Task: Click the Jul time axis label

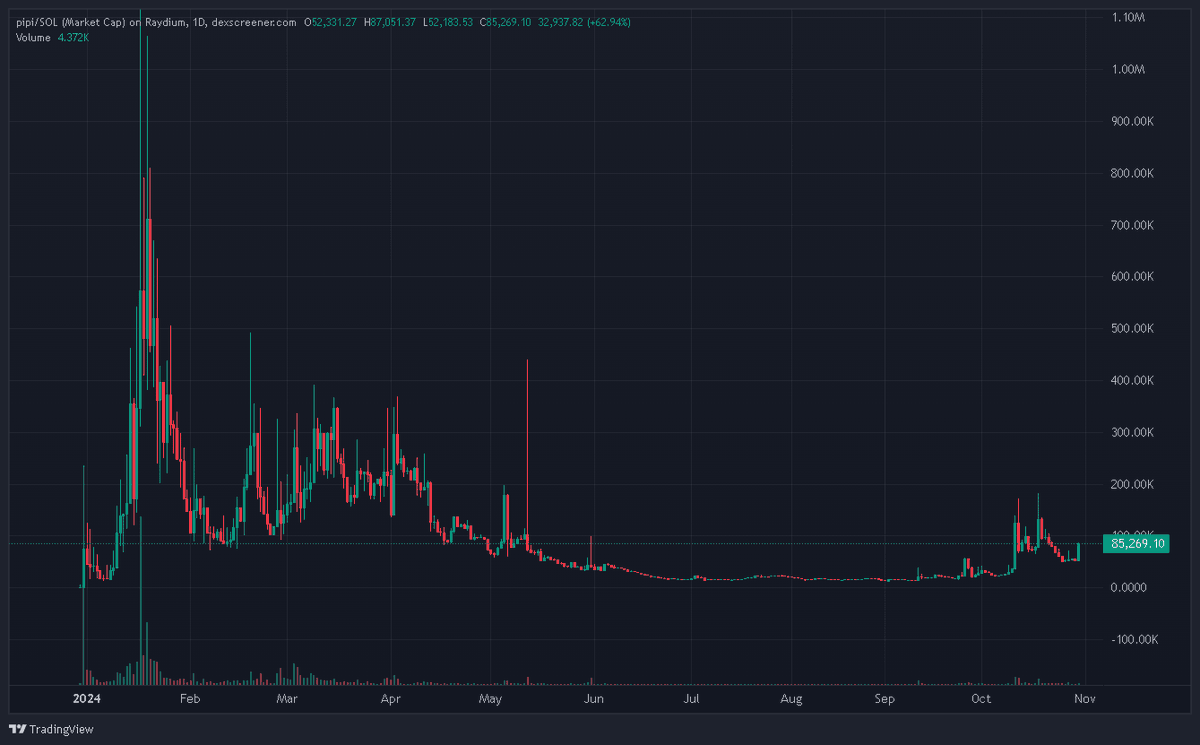Action: (x=692, y=699)
